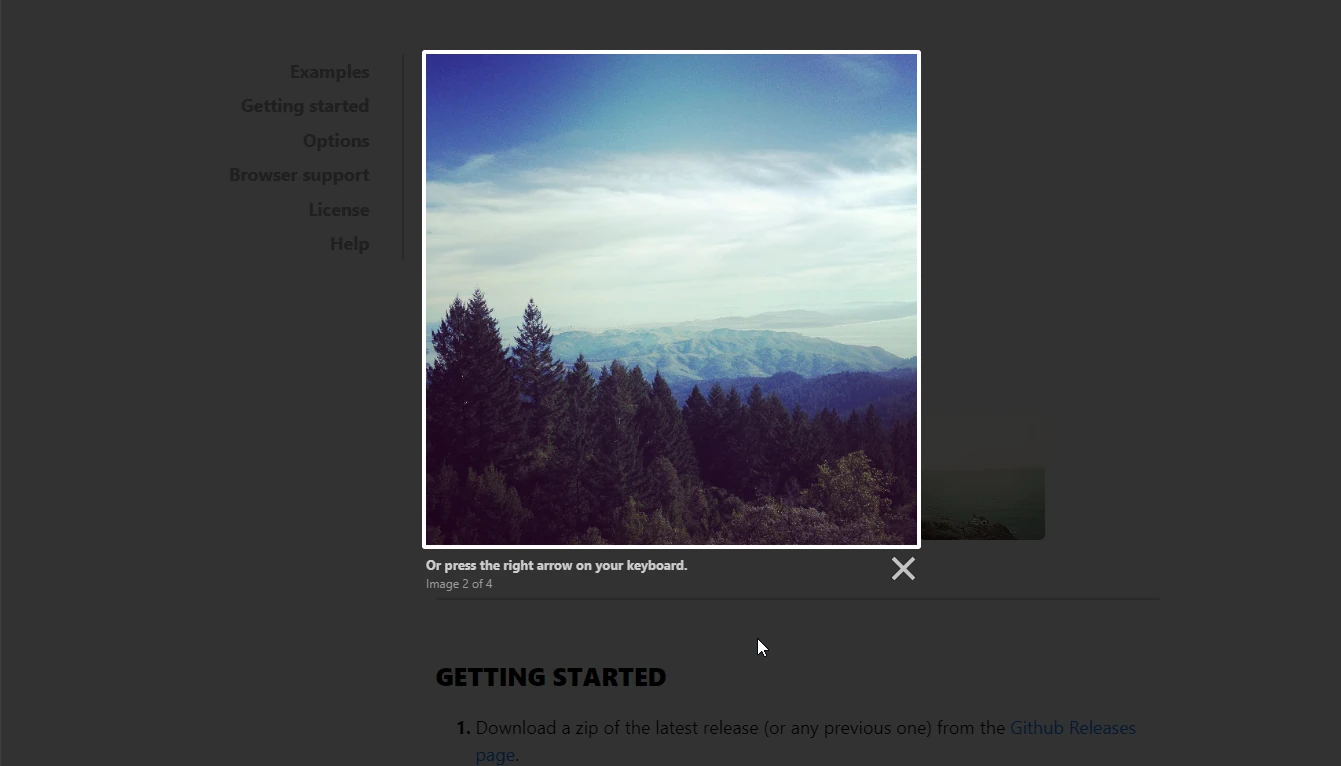
Task: Click the GETTING STARTED heading
Action: [550, 677]
